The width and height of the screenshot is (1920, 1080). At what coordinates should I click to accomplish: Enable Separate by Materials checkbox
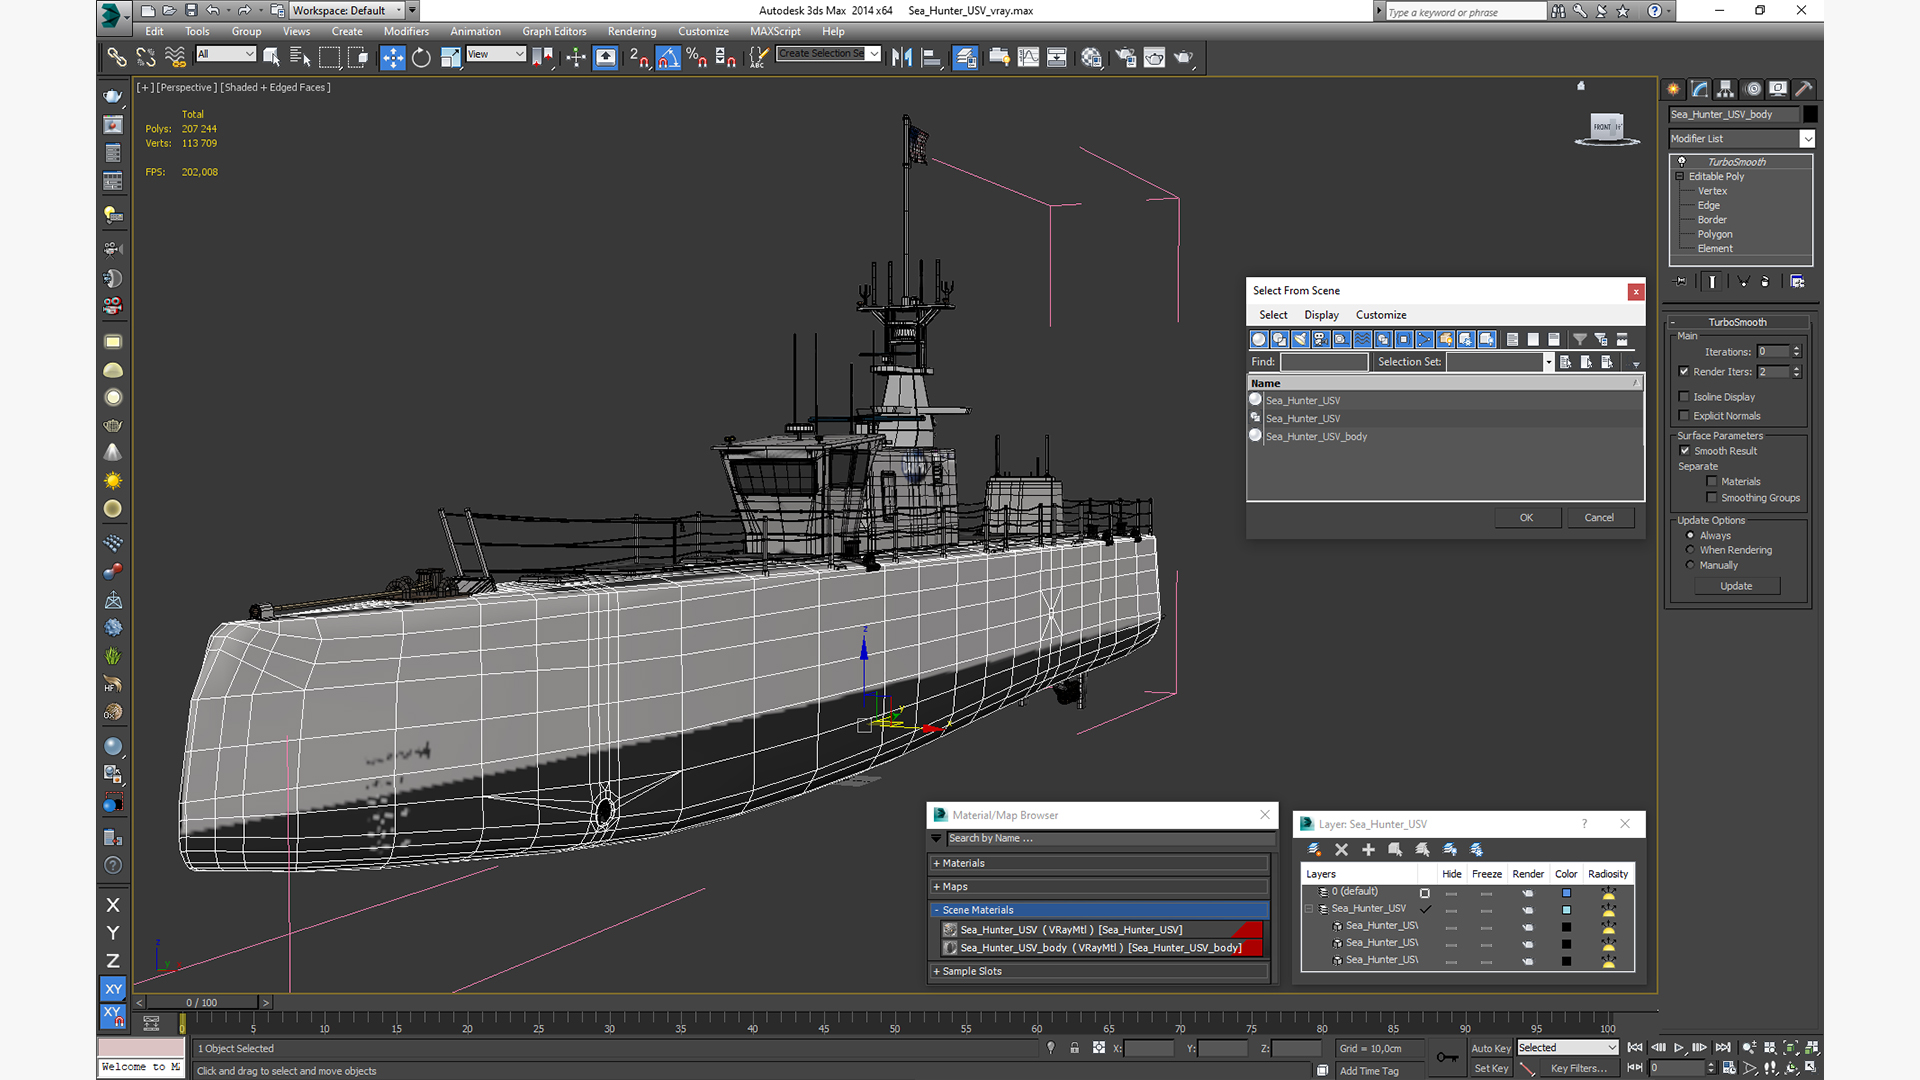click(x=1712, y=482)
